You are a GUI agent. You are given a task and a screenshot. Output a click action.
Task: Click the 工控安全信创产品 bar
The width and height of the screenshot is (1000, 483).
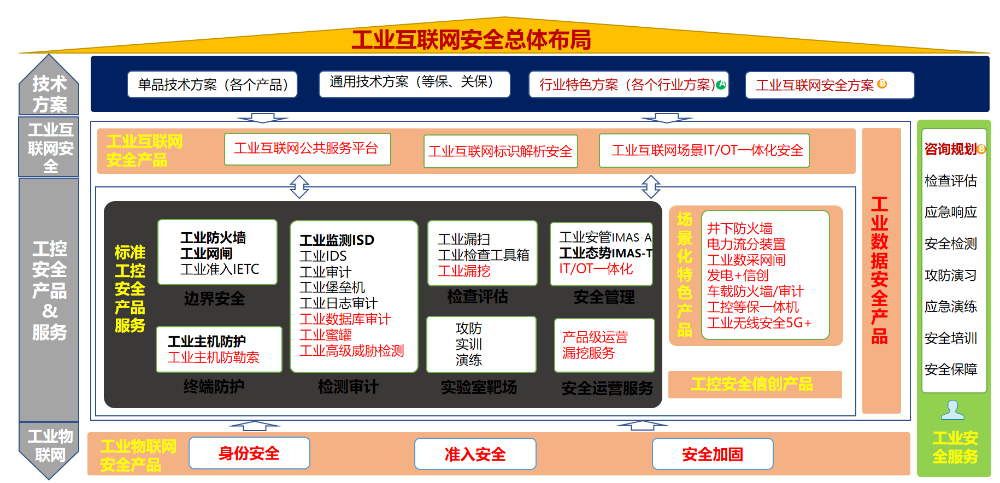click(755, 385)
